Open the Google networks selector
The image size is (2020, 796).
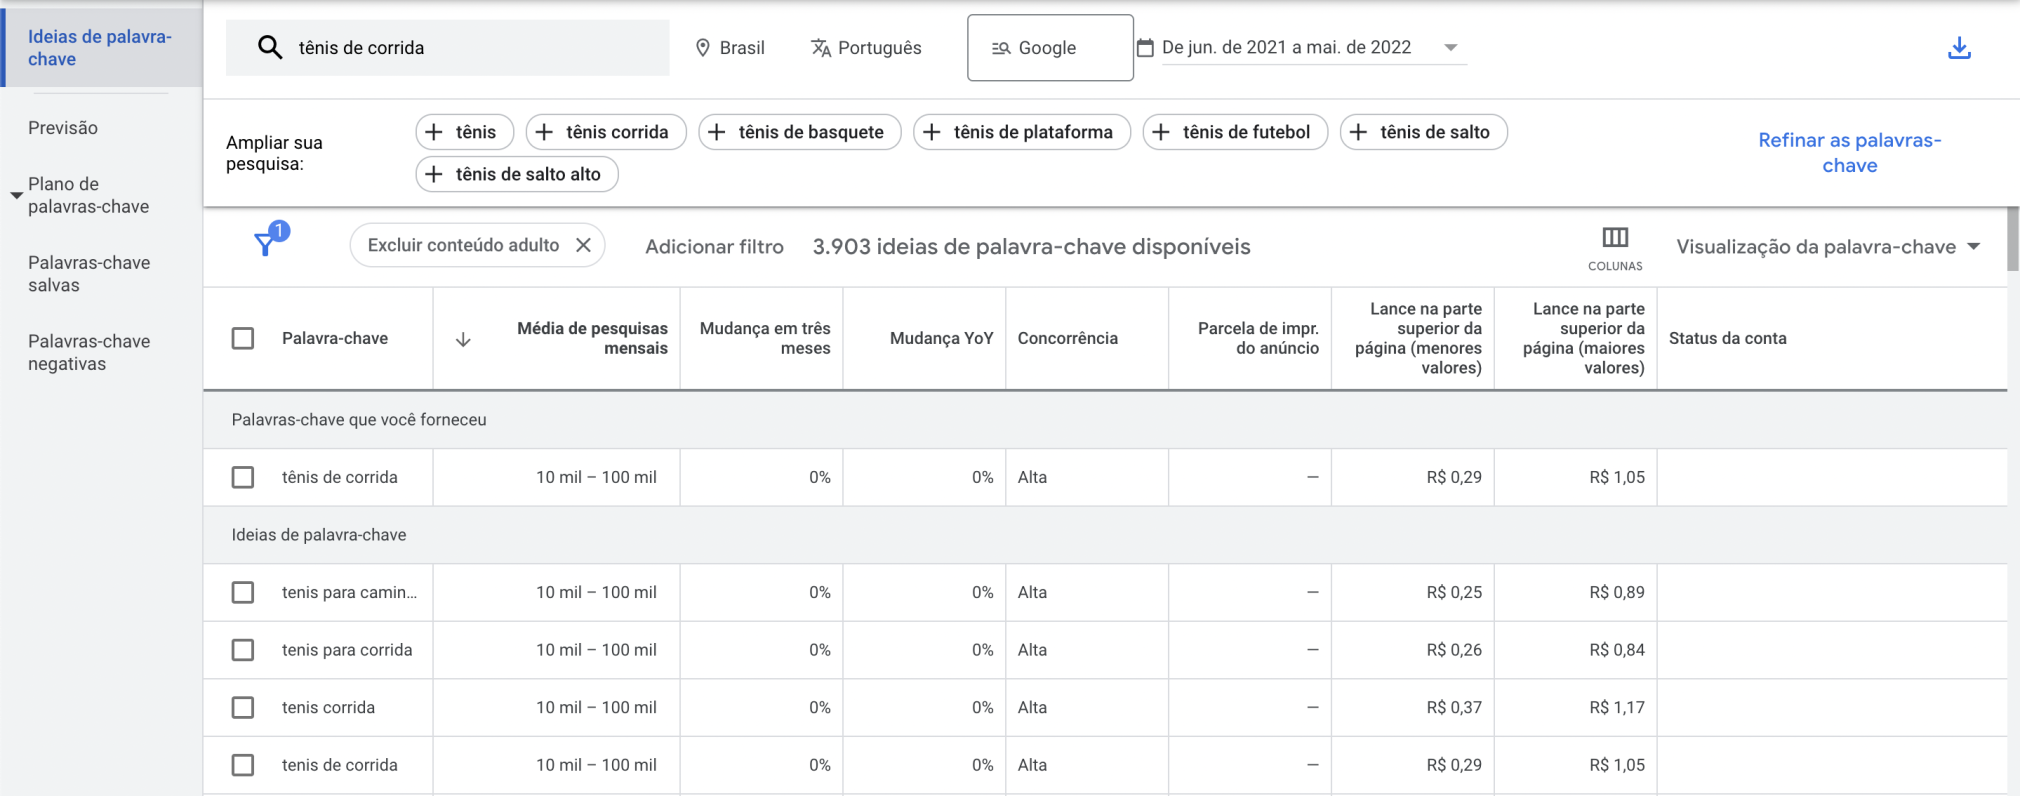point(1050,47)
